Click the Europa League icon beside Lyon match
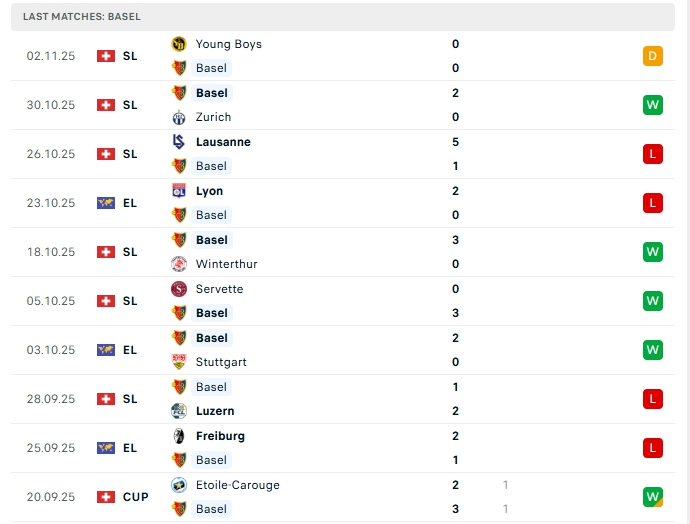 (x=106, y=203)
